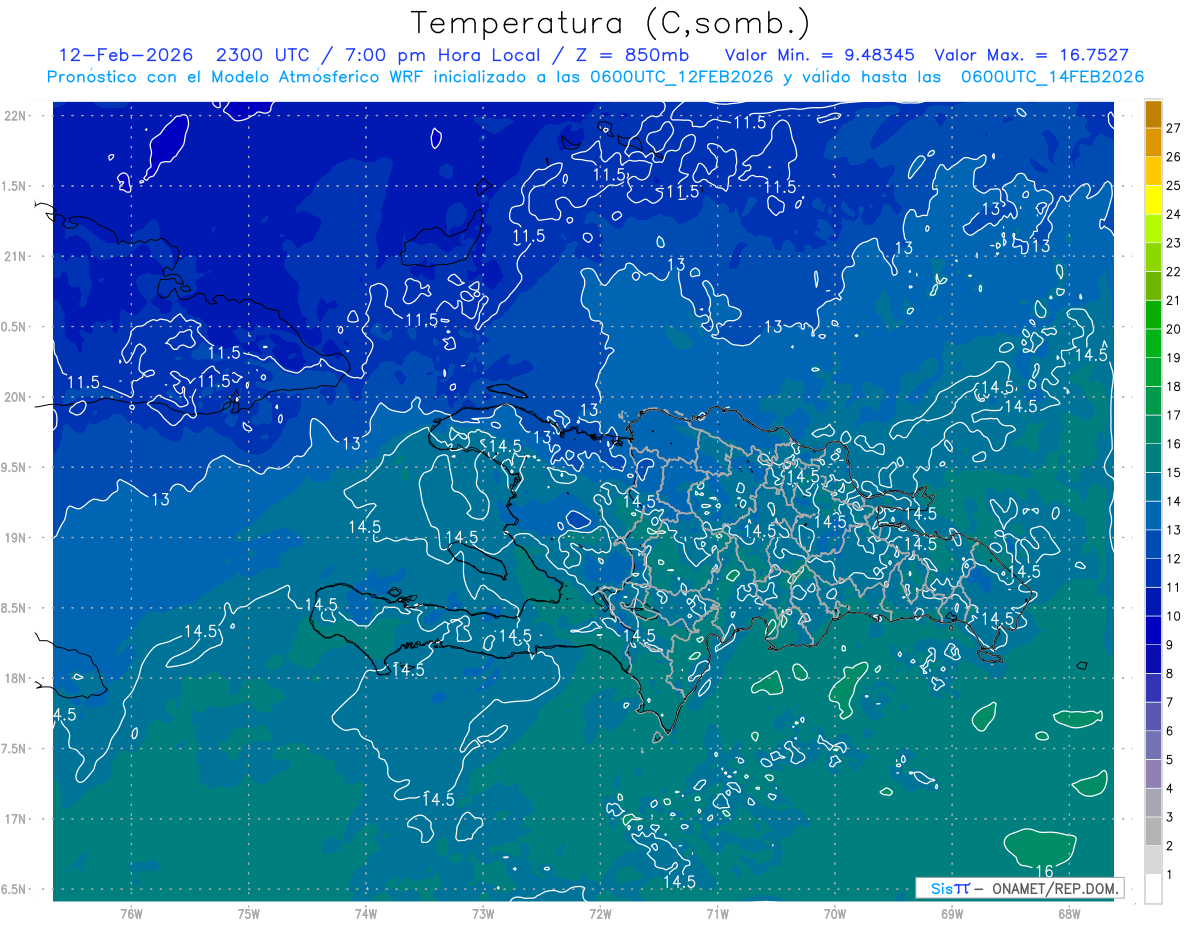Click the 20N latitude axis label
Image resolution: width=1200 pixels, height=927 pixels.
[x=14, y=397]
